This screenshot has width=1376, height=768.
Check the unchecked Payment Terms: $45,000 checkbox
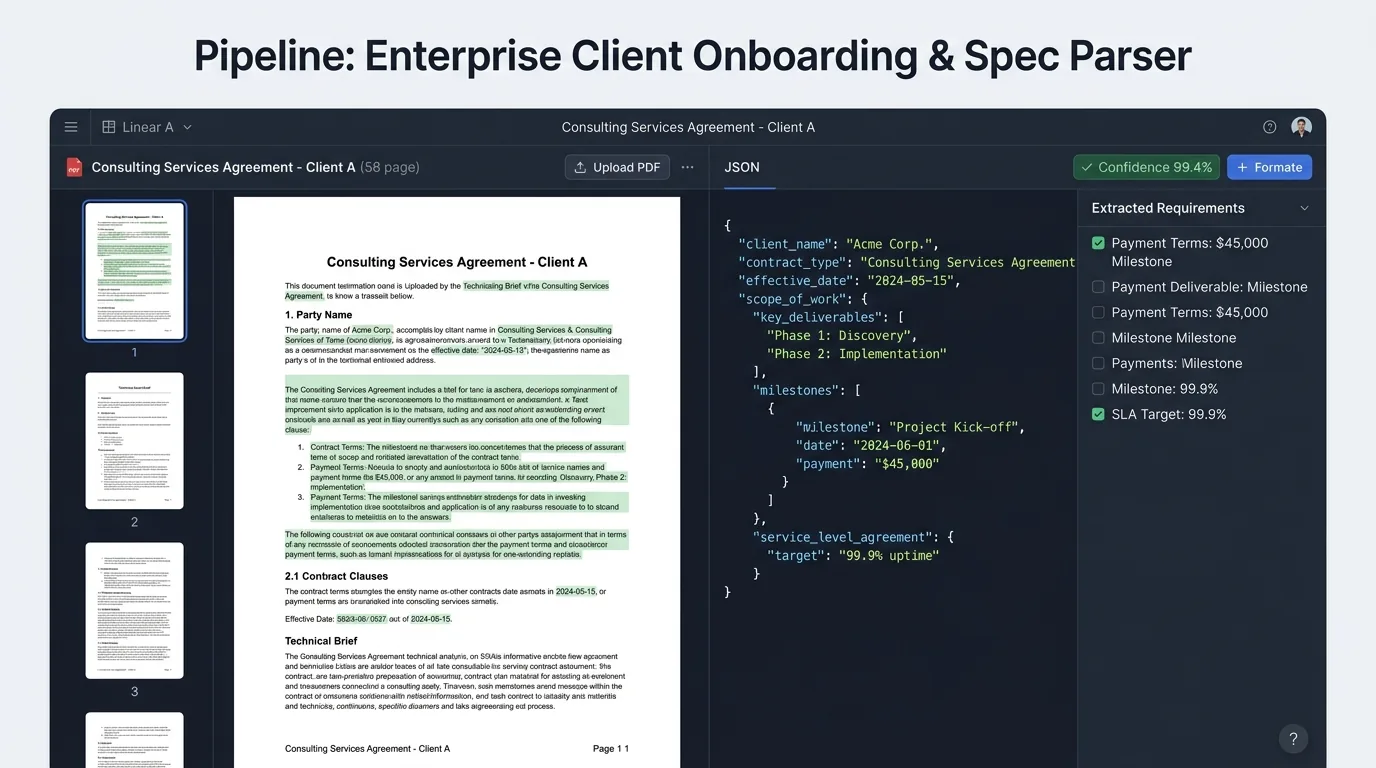point(1098,312)
